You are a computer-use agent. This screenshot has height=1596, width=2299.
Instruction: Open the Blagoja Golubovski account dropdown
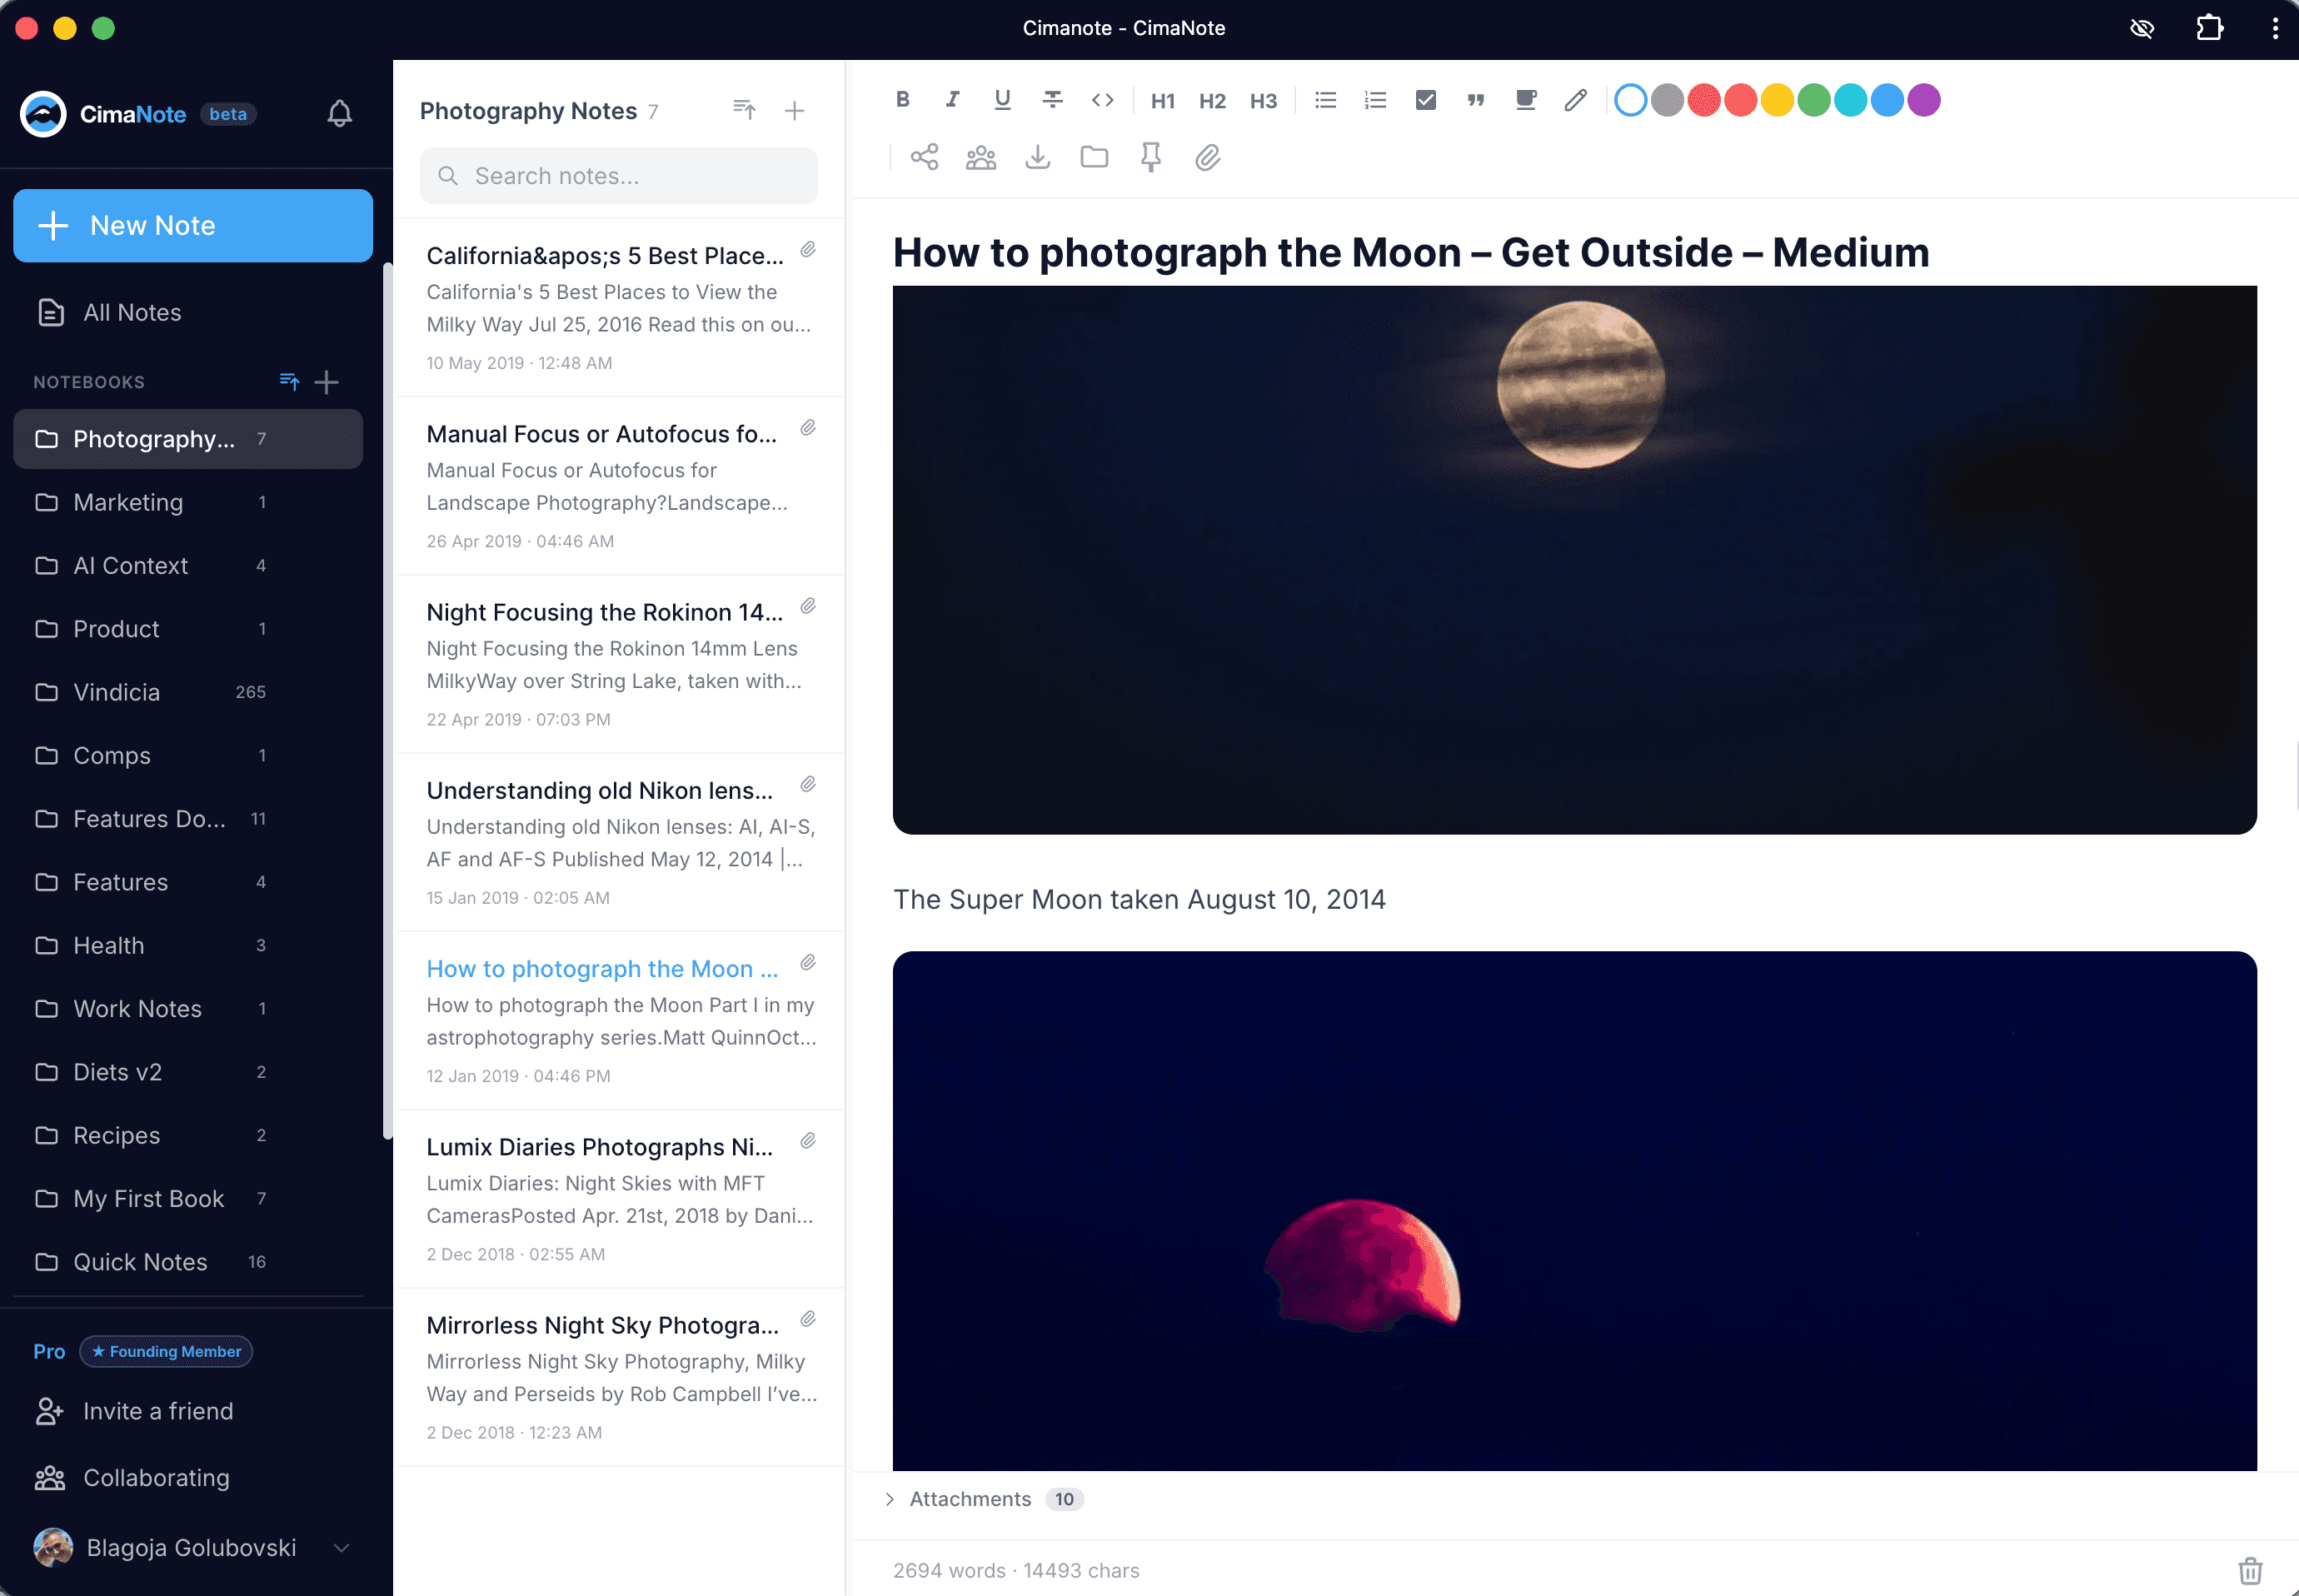pos(192,1547)
